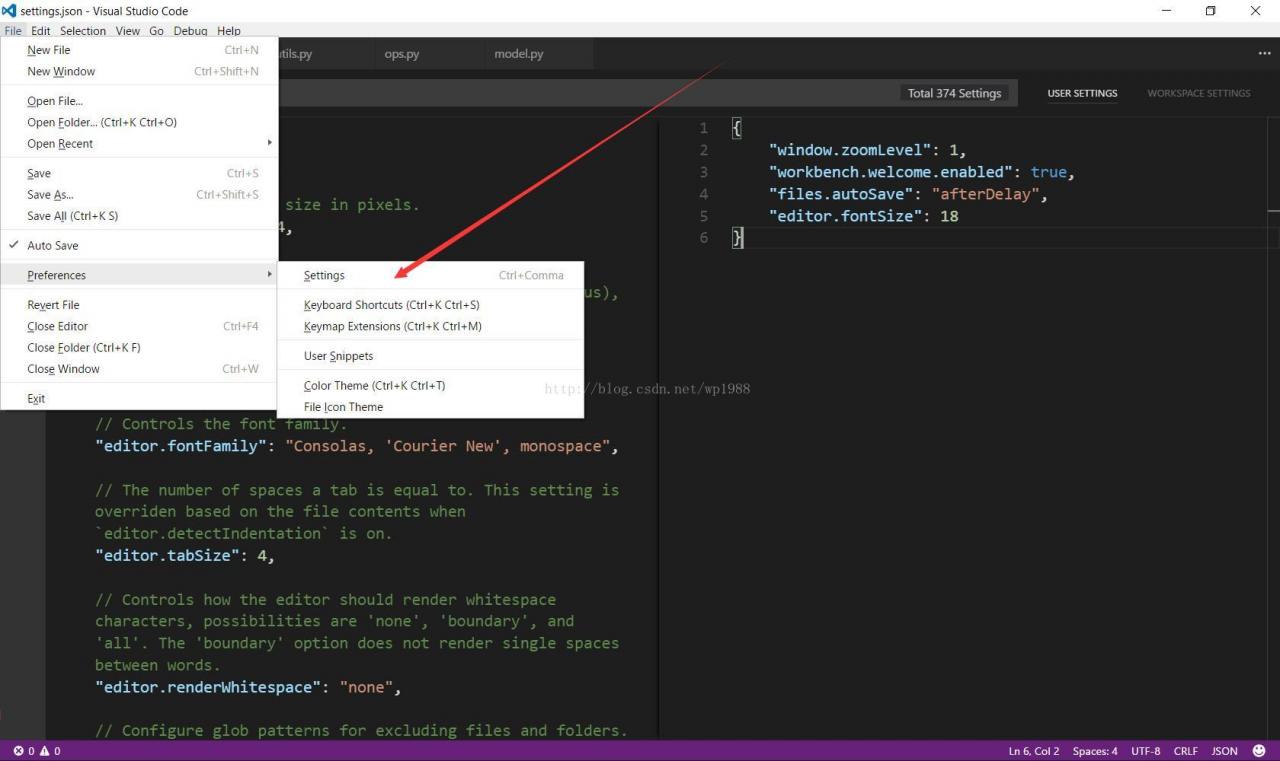Change file encoding via UTF-8 indicator
Screen dimensions: 1280x761
1146,751
